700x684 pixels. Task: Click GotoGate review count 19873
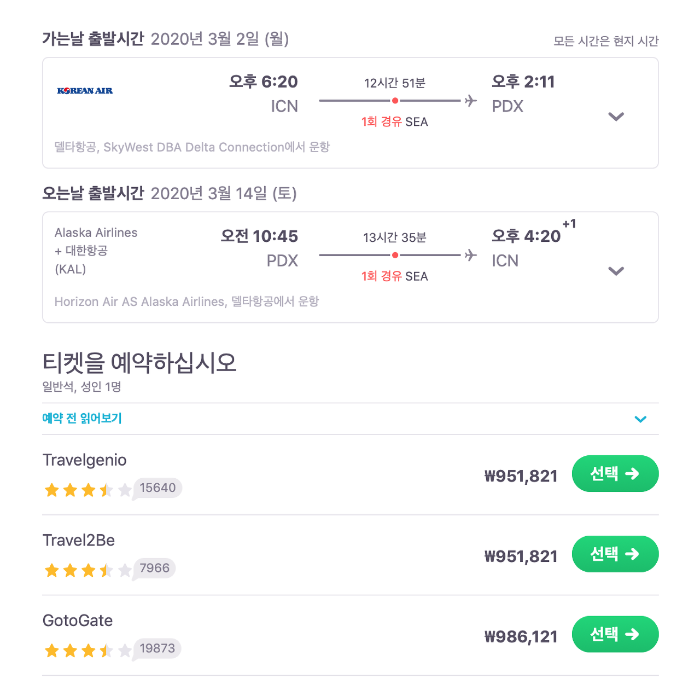click(158, 649)
